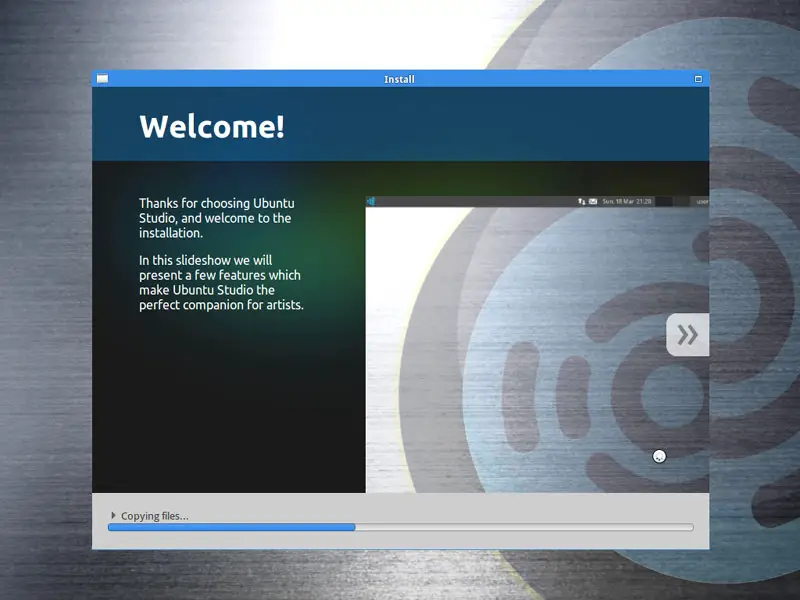Click the "Install" window title text
This screenshot has height=600, width=800.
click(399, 79)
